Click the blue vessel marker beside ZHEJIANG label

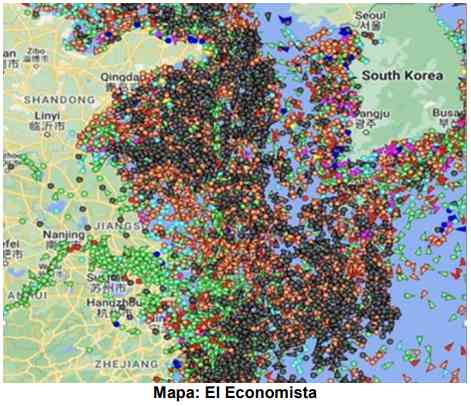176,363
